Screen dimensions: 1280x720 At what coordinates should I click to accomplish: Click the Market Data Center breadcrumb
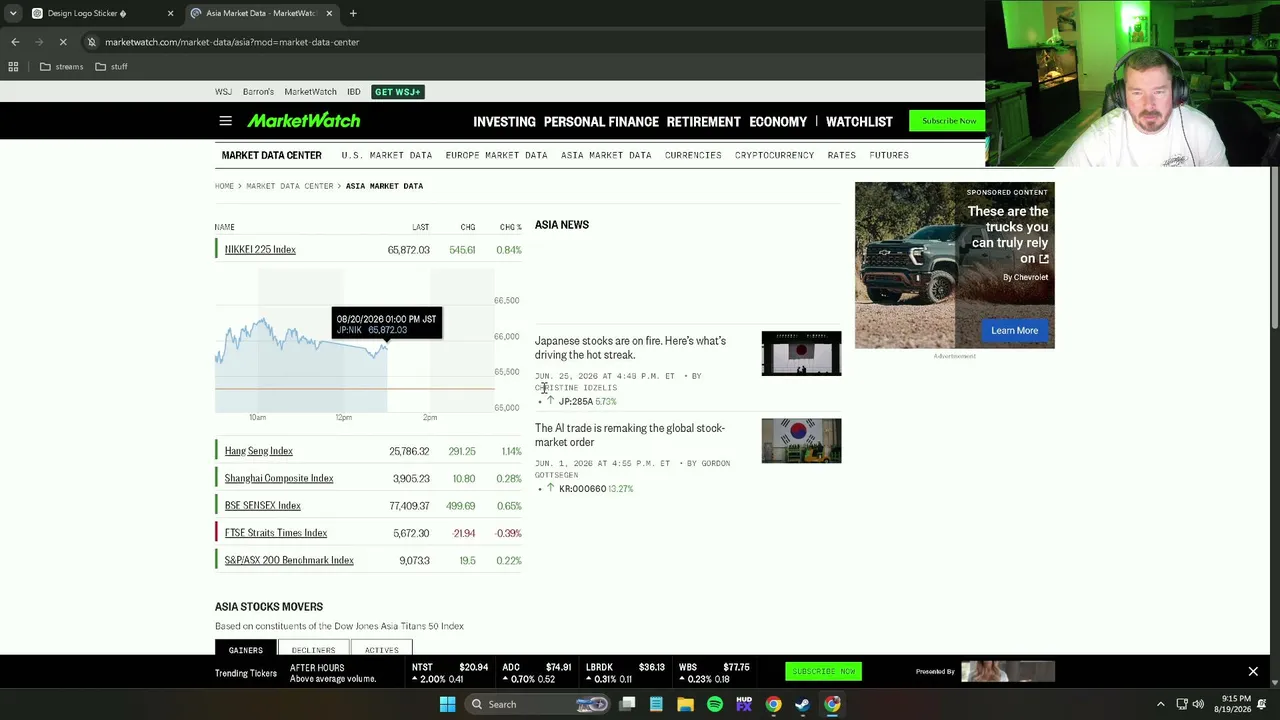(290, 186)
